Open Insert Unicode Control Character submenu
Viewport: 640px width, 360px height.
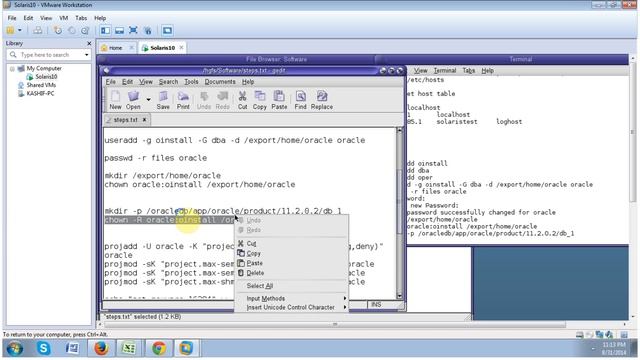tap(291, 307)
